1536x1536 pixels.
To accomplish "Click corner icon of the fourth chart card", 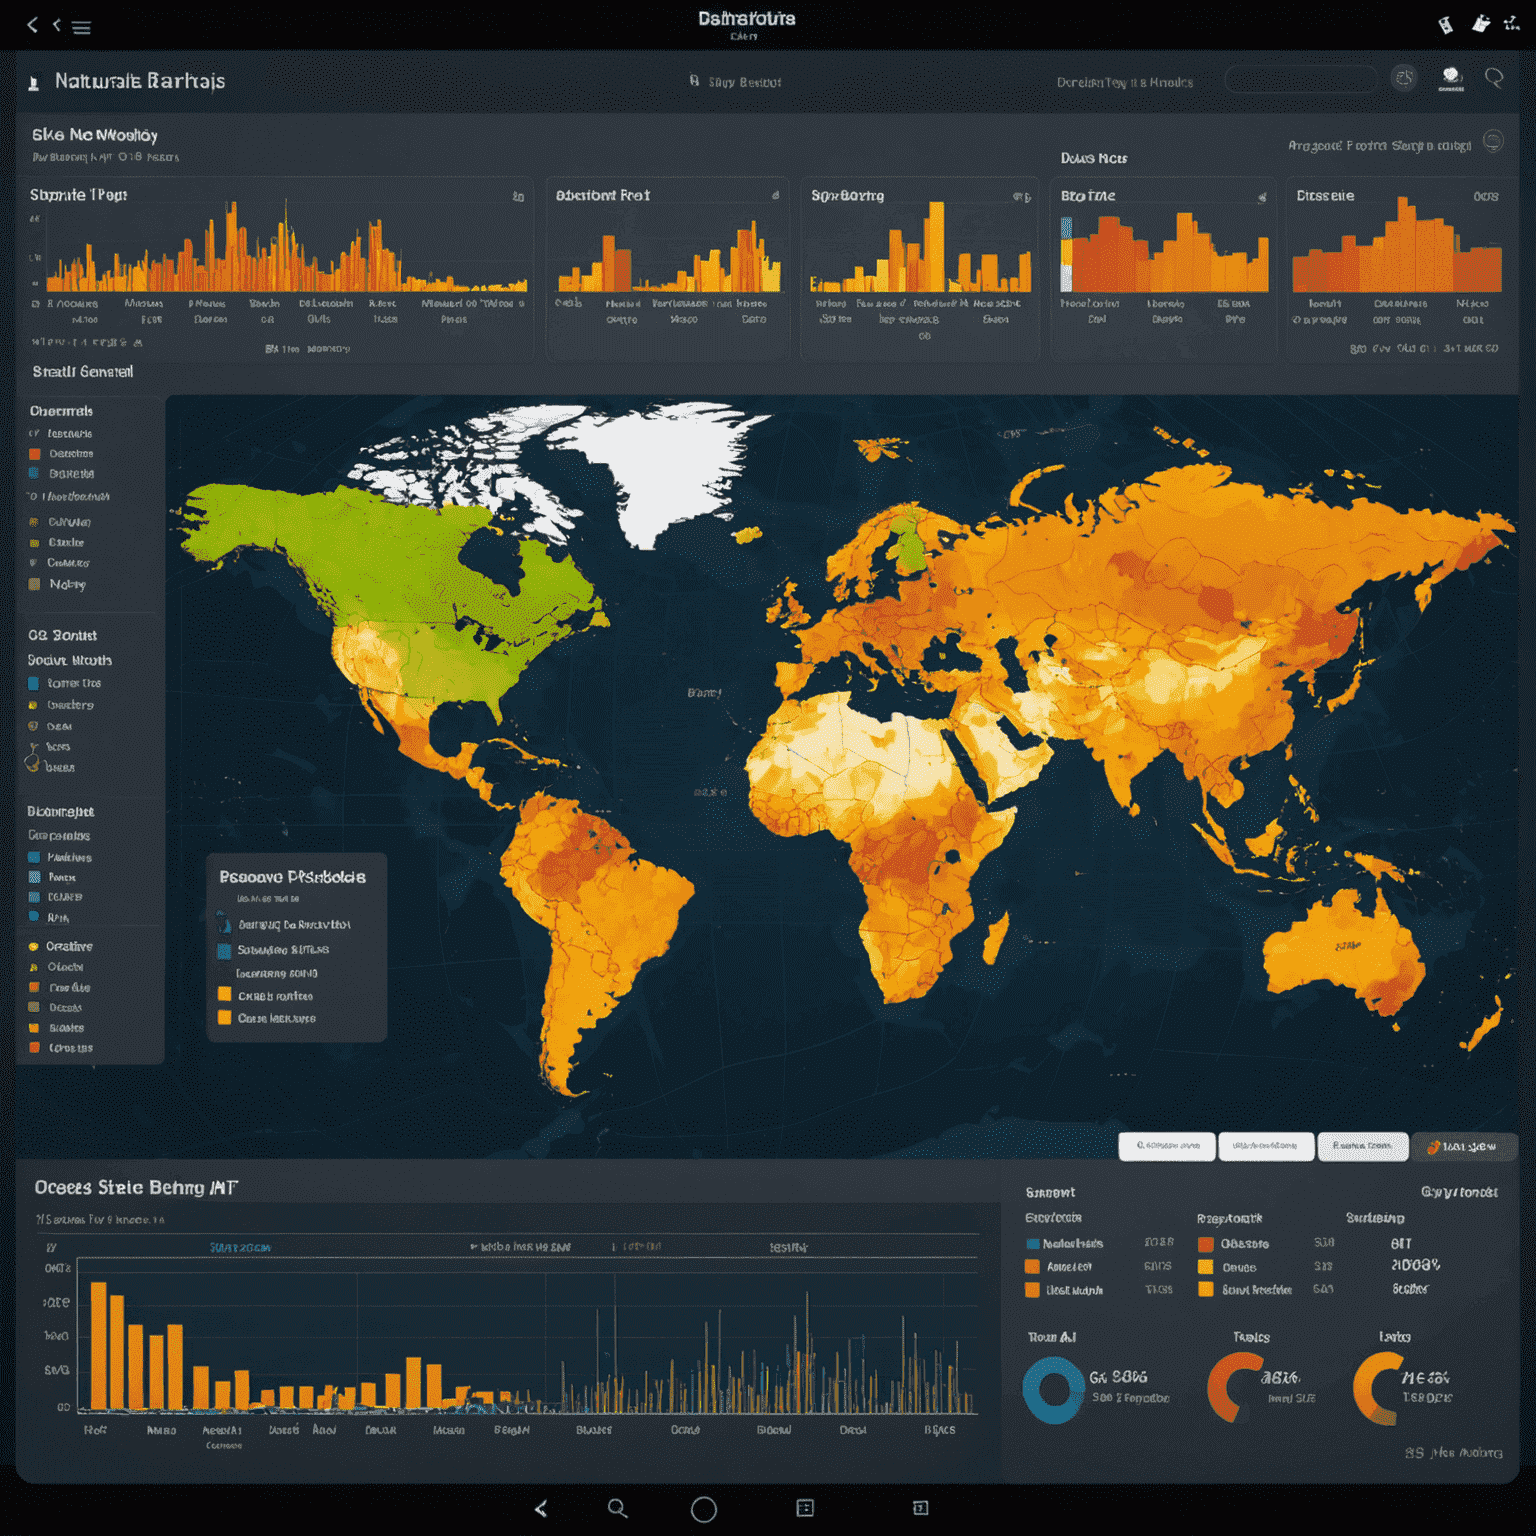I will (1262, 197).
